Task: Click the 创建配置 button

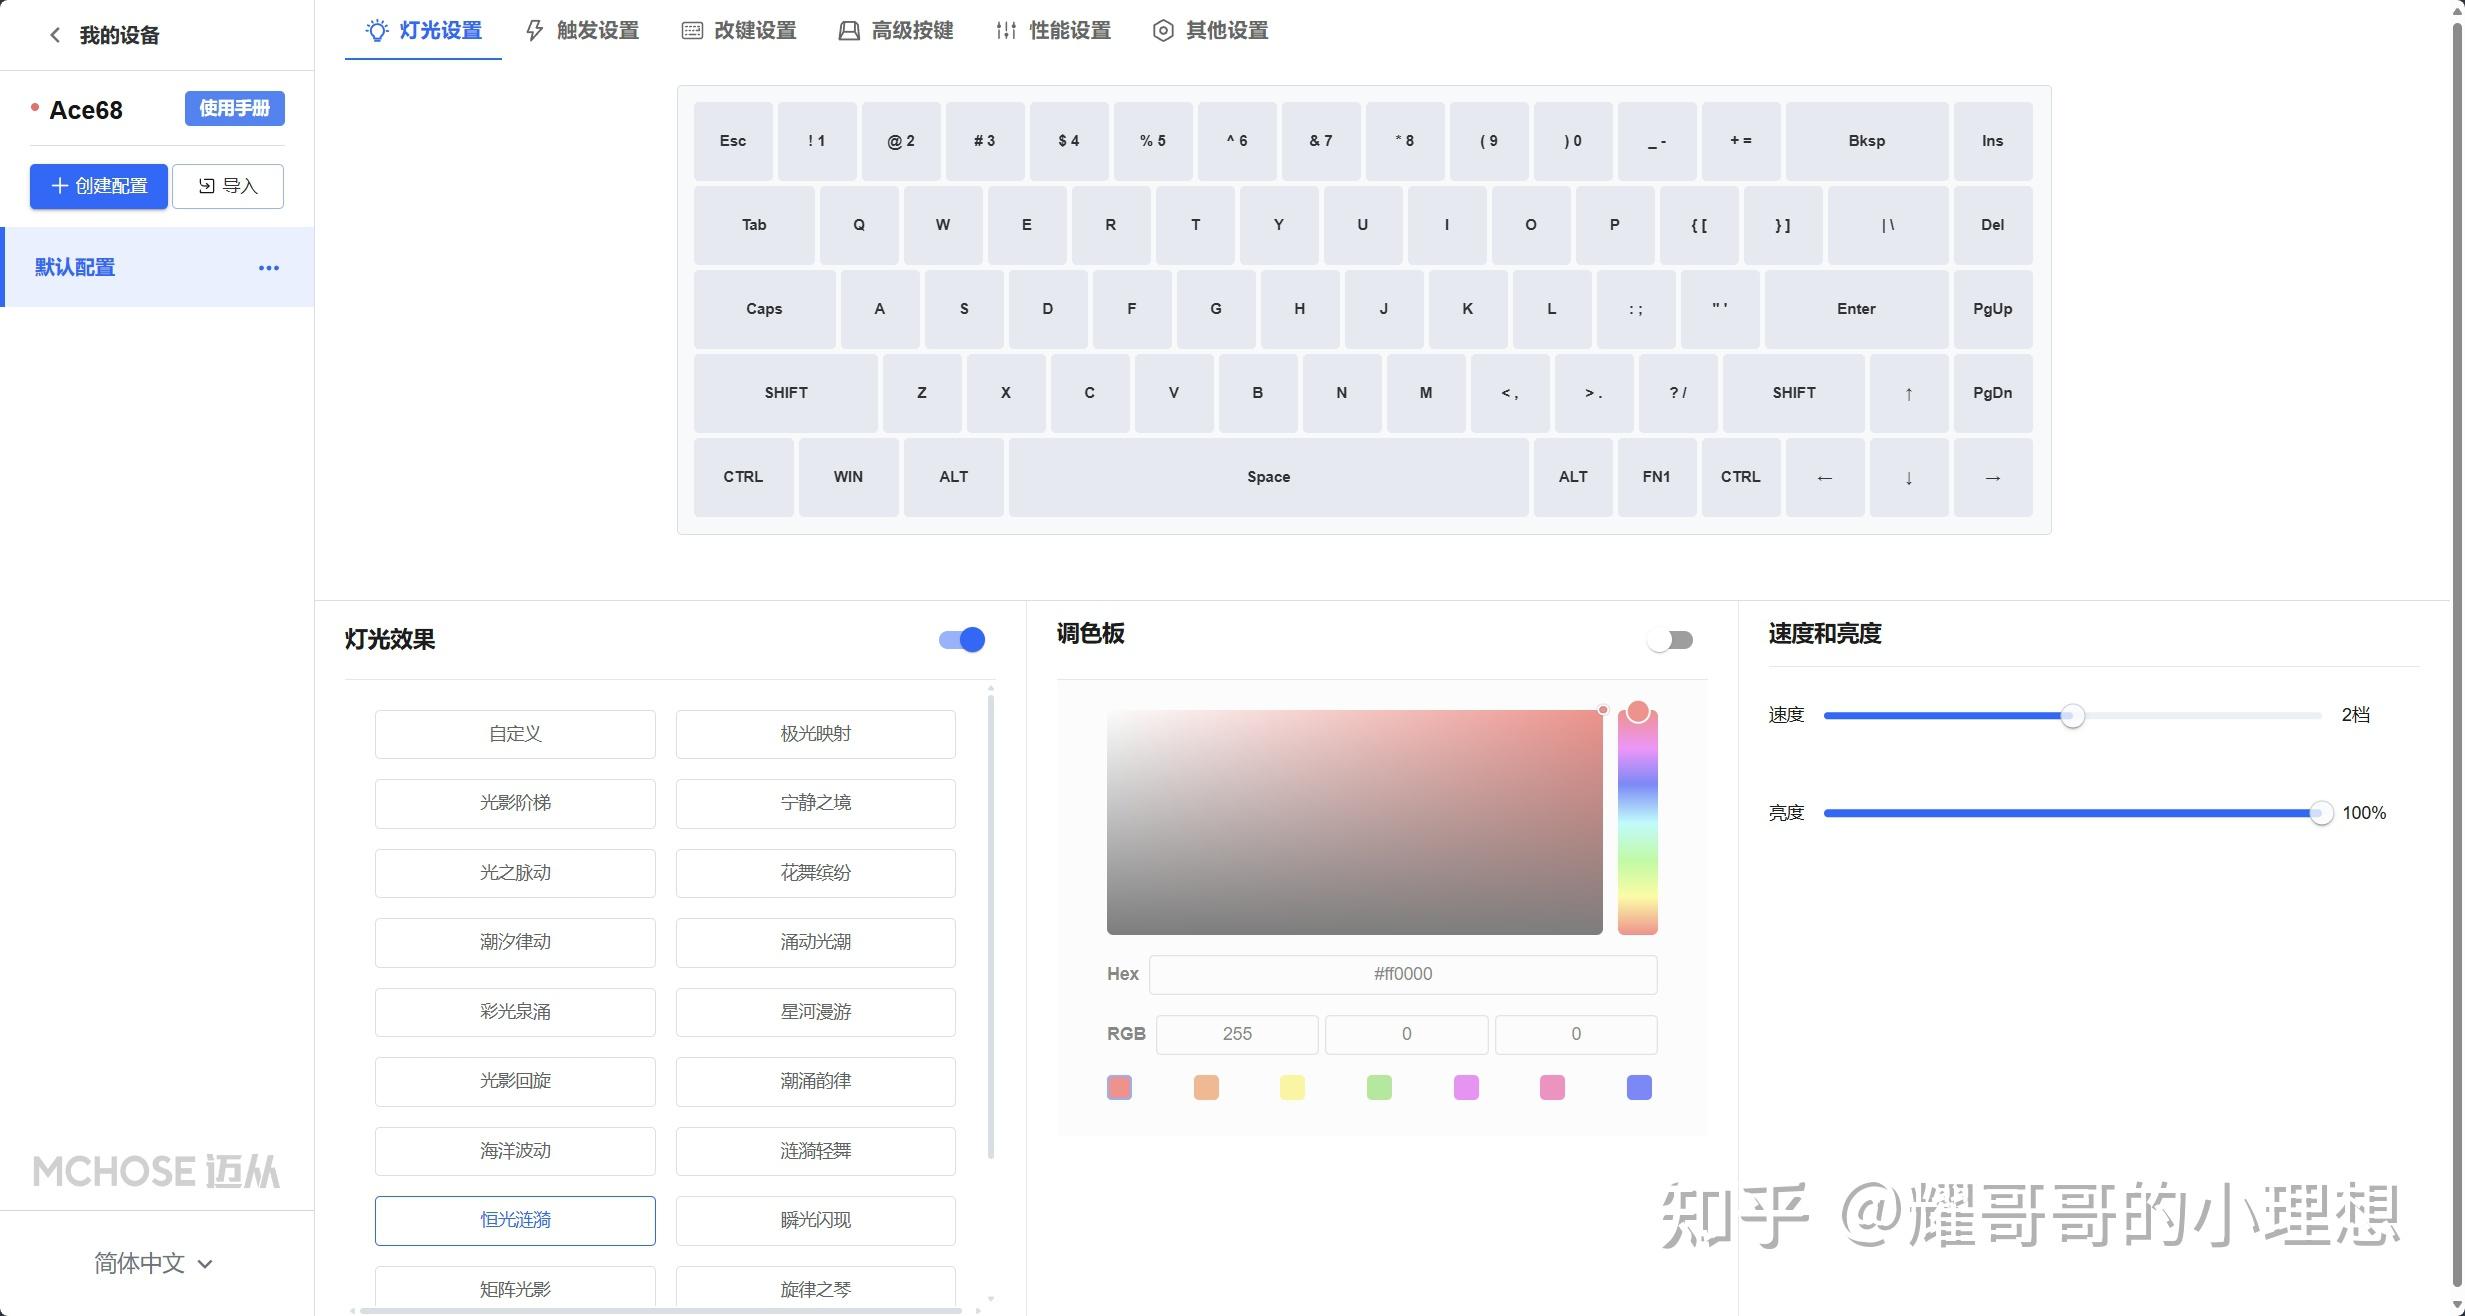Action: point(98,186)
